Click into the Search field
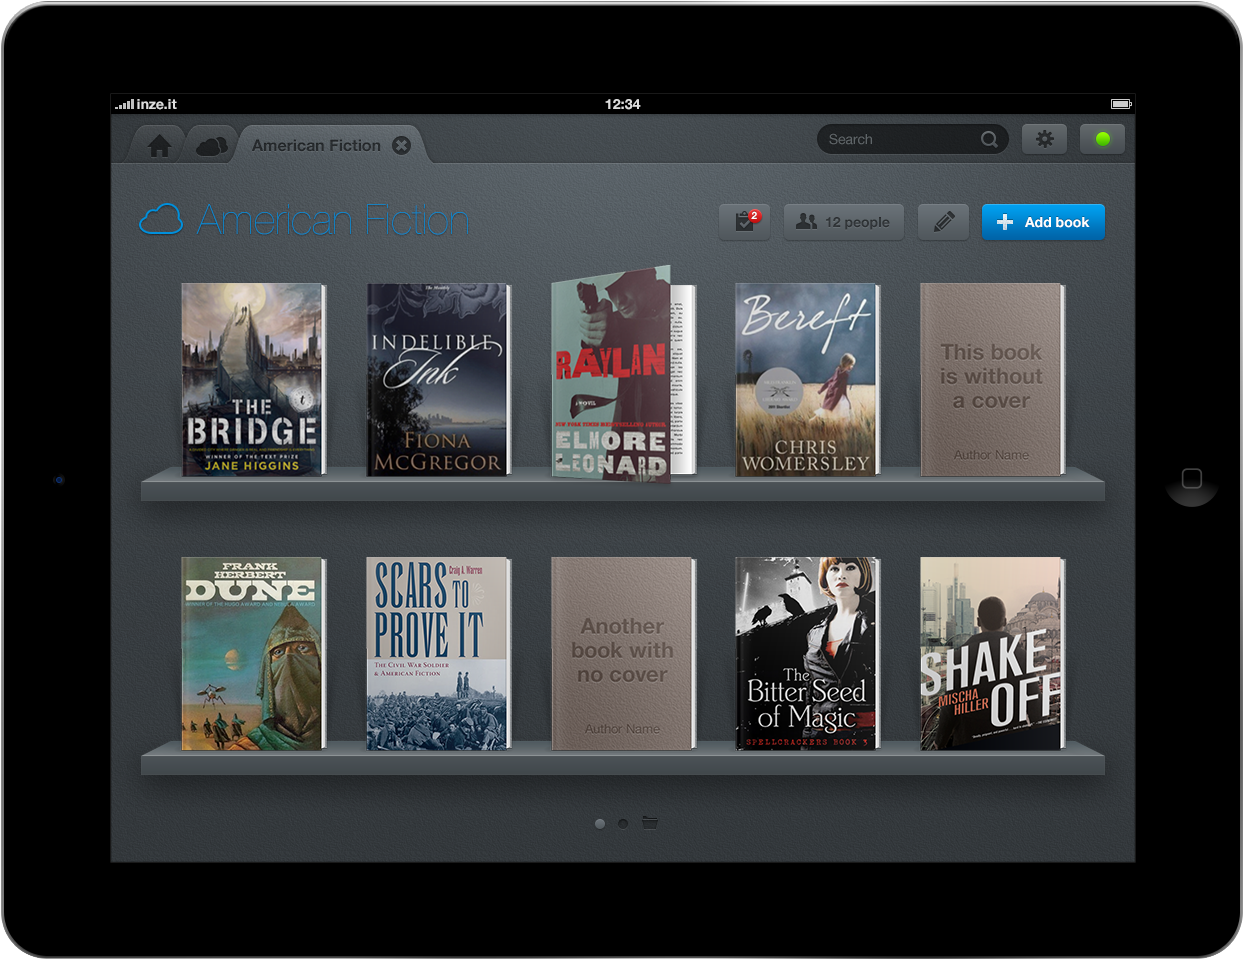Viewport: 1243px width, 959px height. tap(895, 139)
